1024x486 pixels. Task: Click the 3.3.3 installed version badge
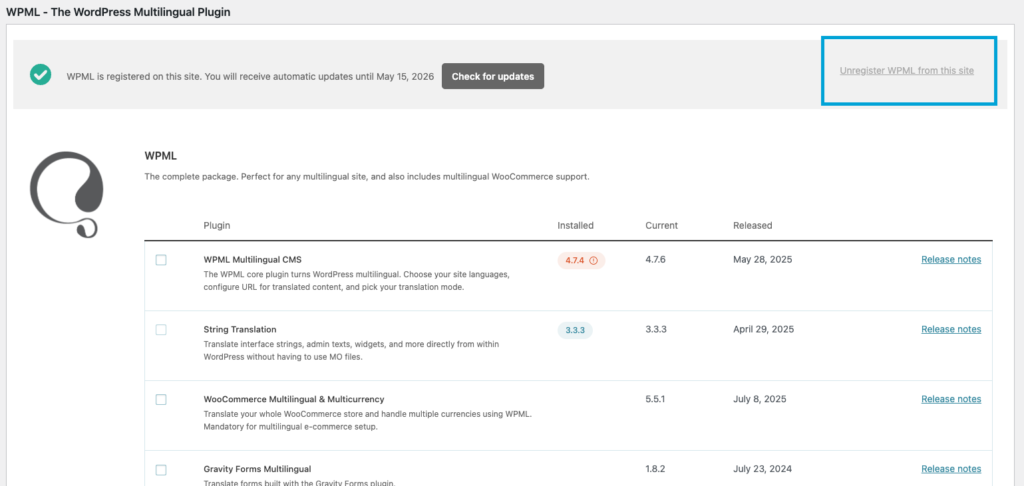point(575,330)
